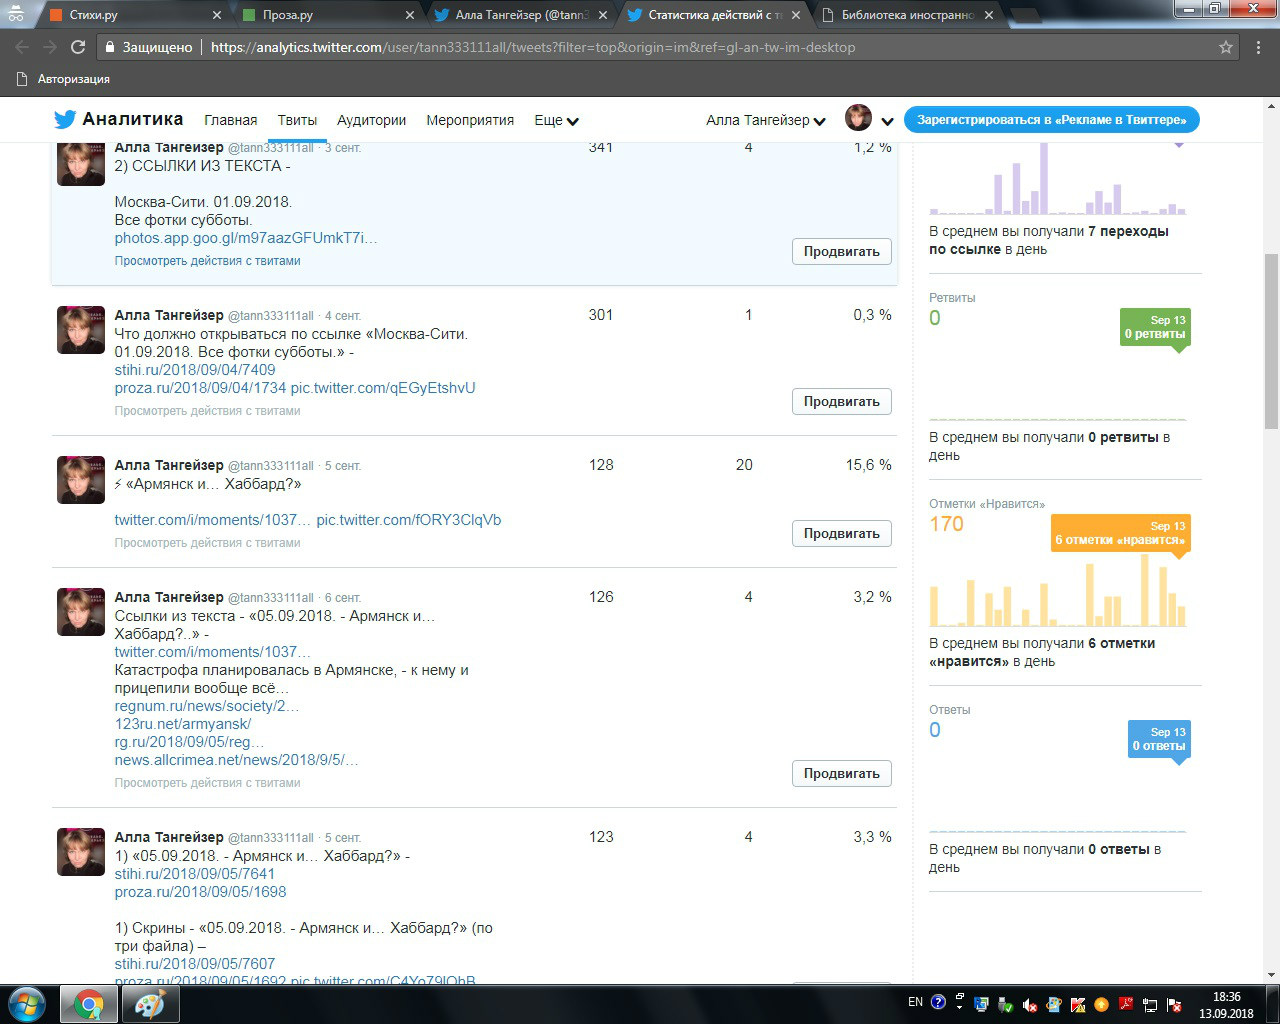
Task: Click the blue help question mark tray icon
Action: (x=938, y=1002)
